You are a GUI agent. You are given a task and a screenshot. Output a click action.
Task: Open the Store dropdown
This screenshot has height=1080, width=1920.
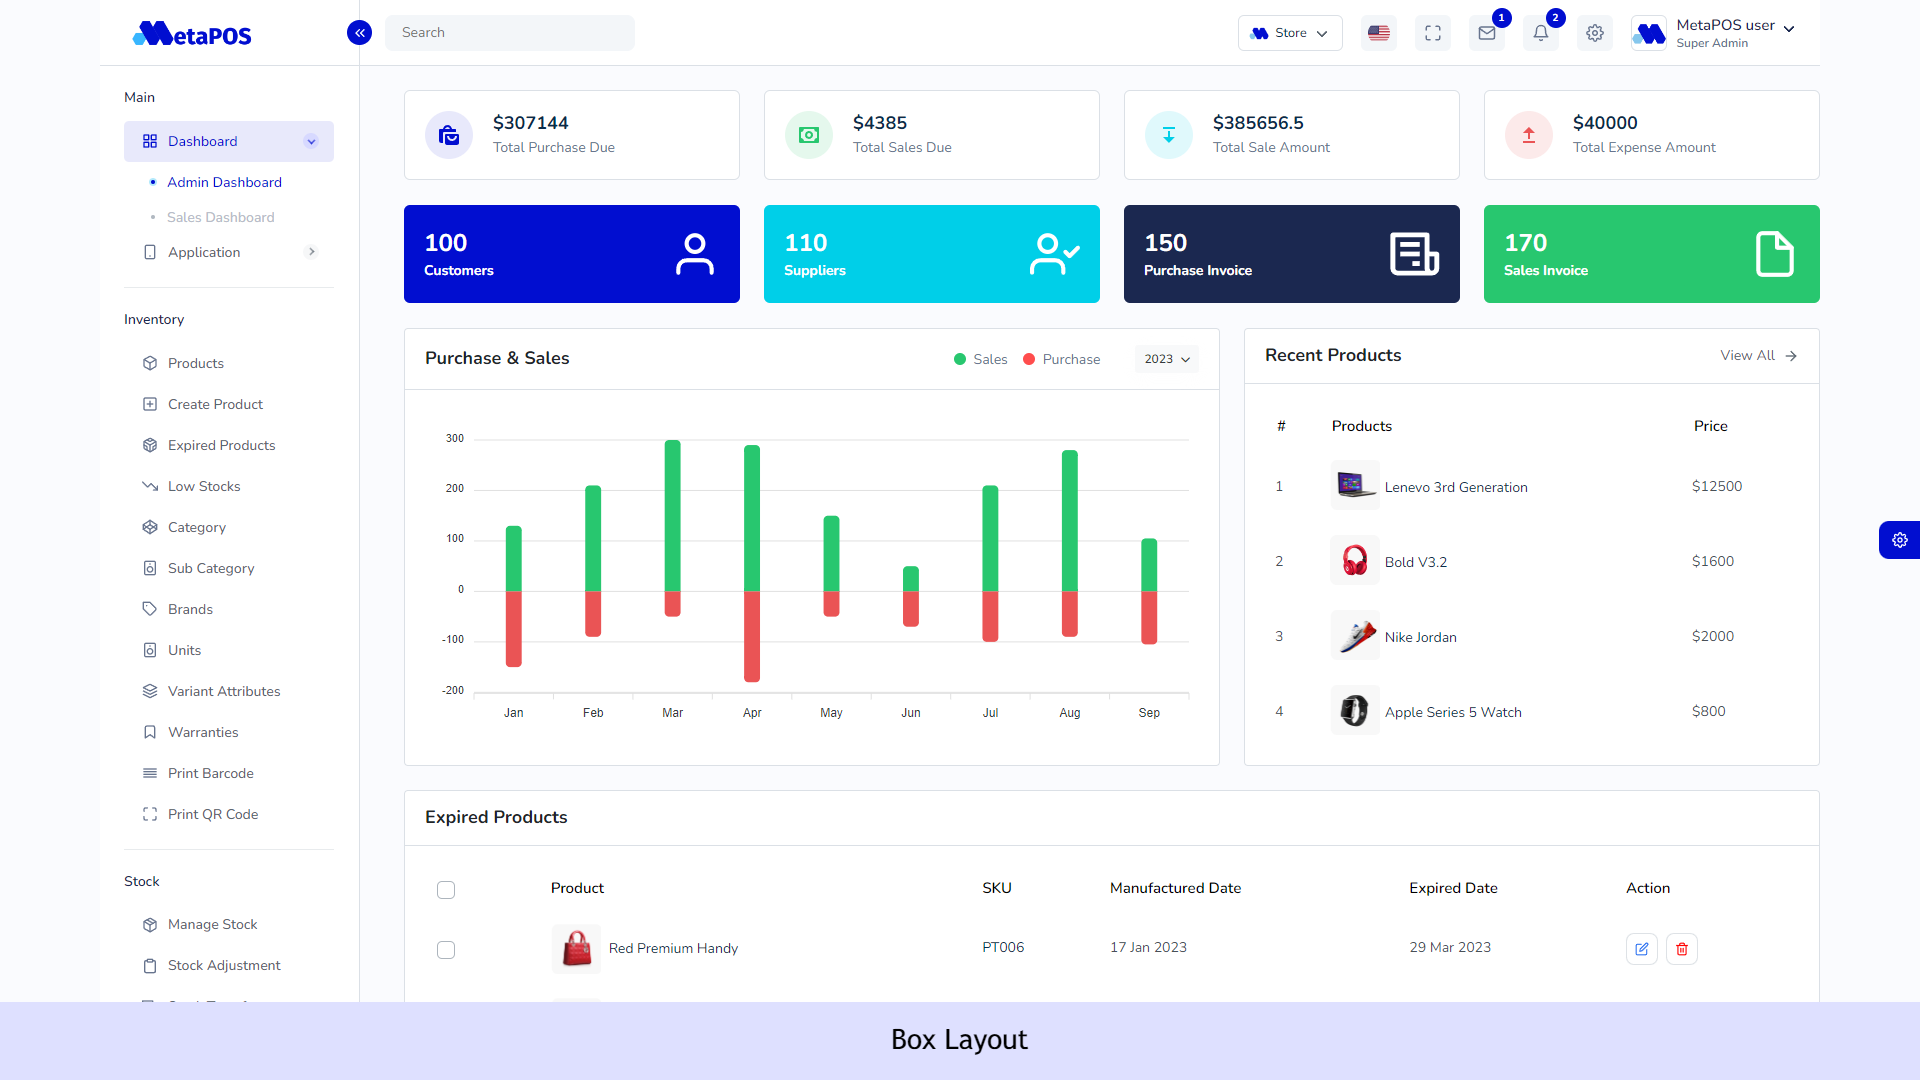[x=1290, y=33]
